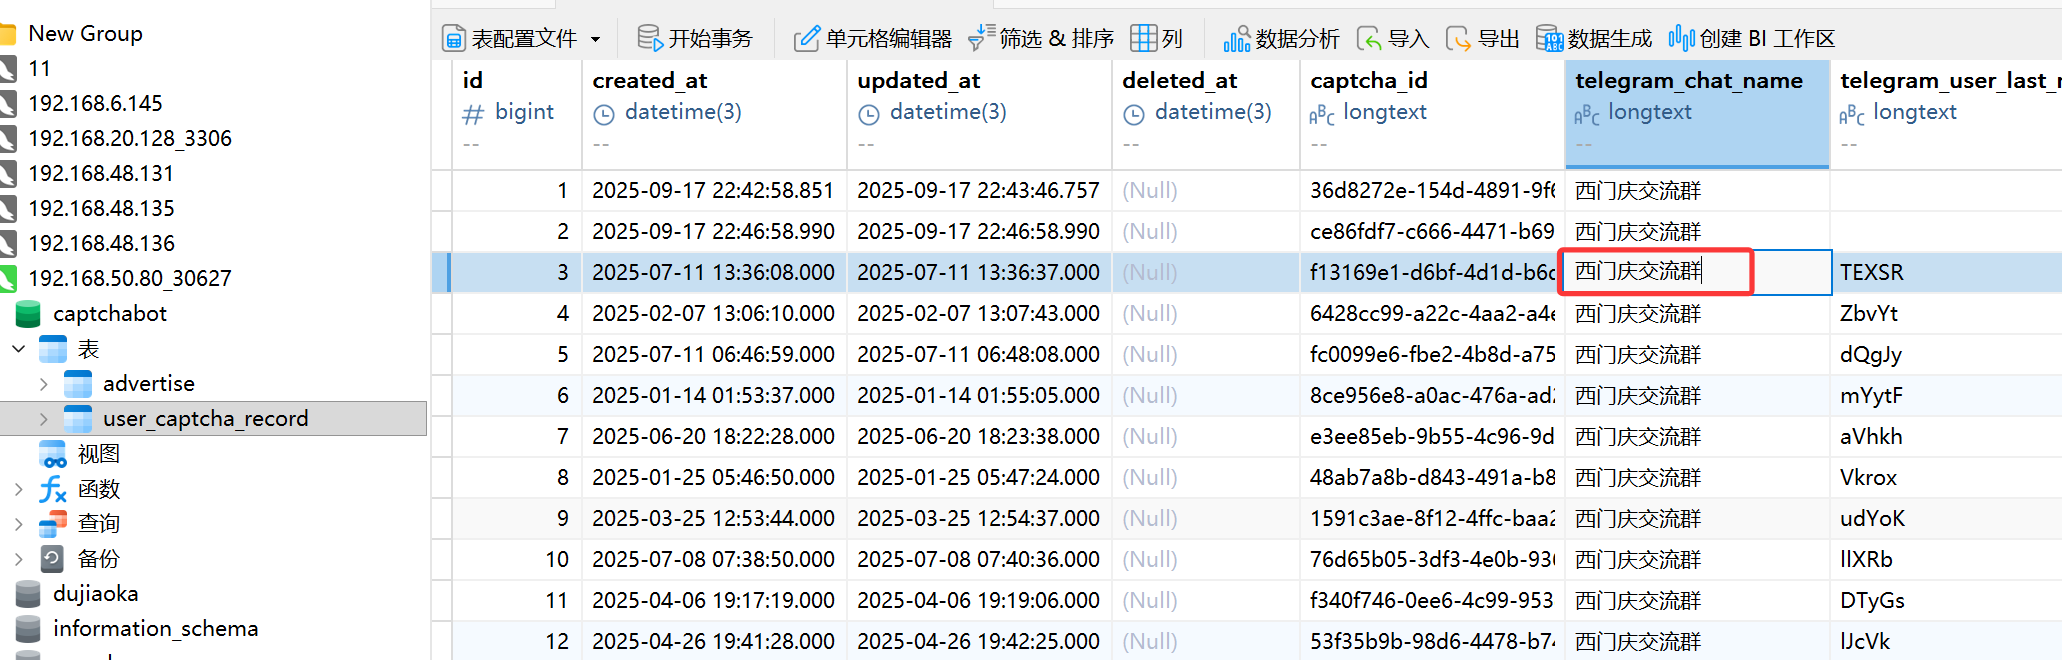
Task: Click captcha_id cell 36d8272e-154d-4891
Action: point(1431,191)
